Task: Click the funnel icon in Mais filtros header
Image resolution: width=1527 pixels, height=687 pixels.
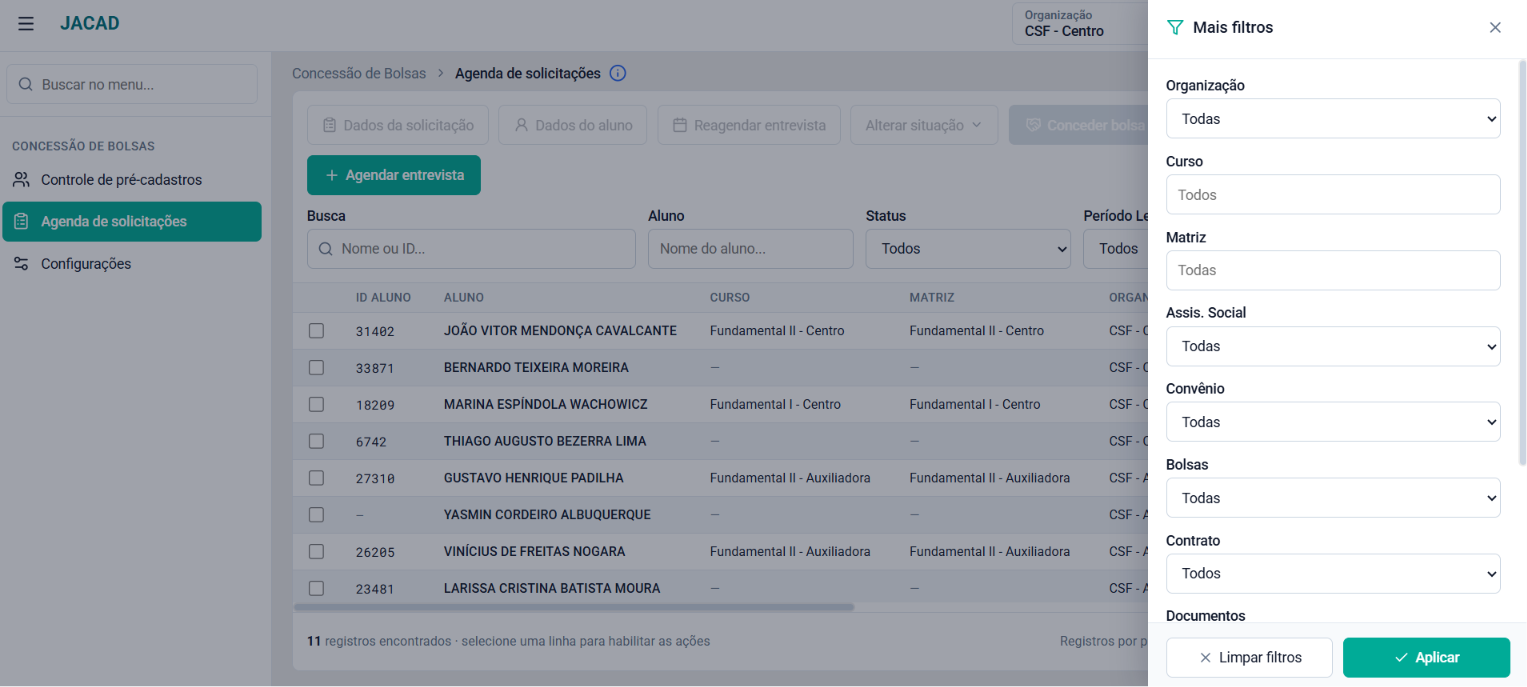Action: [1175, 28]
